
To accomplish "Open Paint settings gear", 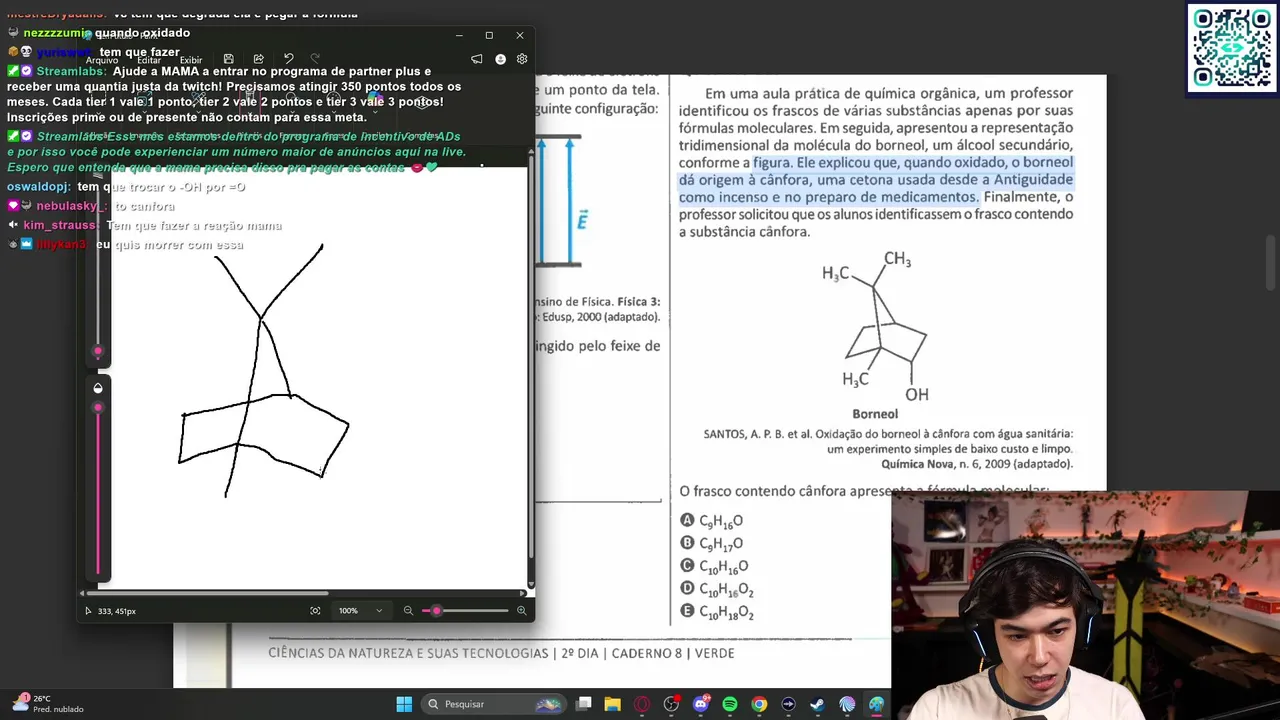I will click(522, 59).
